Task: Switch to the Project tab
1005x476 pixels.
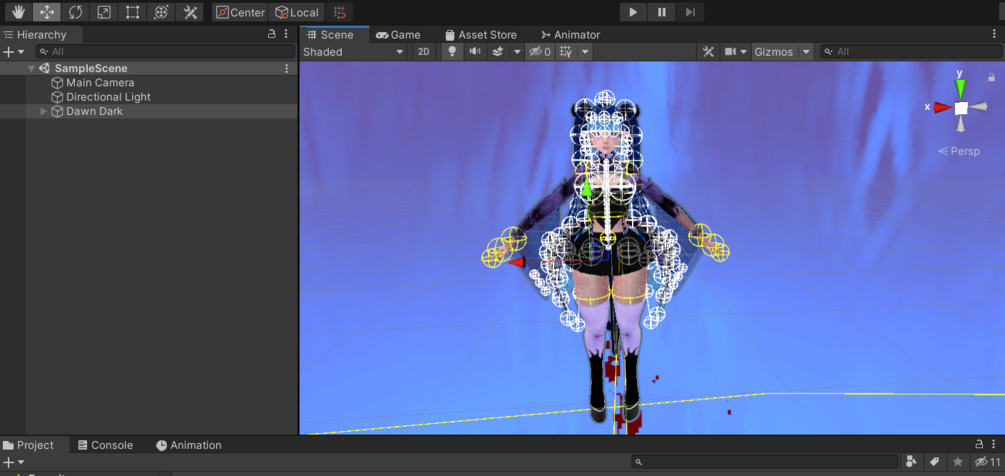Action: [28, 445]
